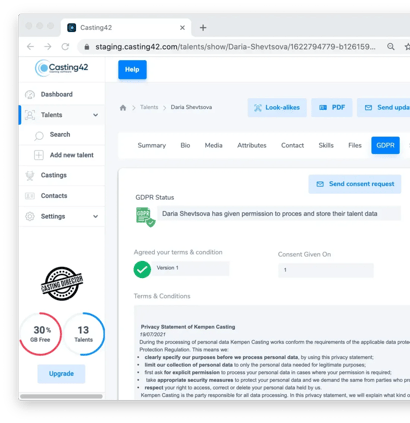Screen dimensions: 410x423
Task: Switch to the Bio tab
Action: point(185,145)
